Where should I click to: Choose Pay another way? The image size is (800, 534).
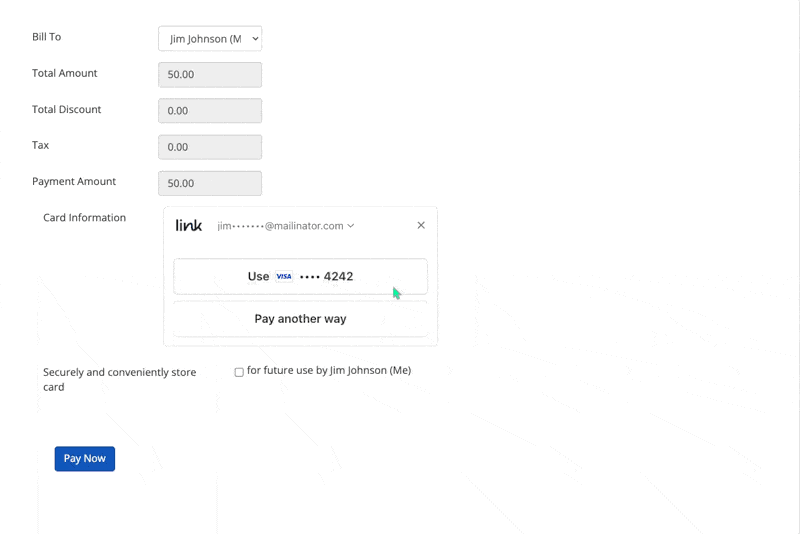pyautogui.click(x=300, y=319)
